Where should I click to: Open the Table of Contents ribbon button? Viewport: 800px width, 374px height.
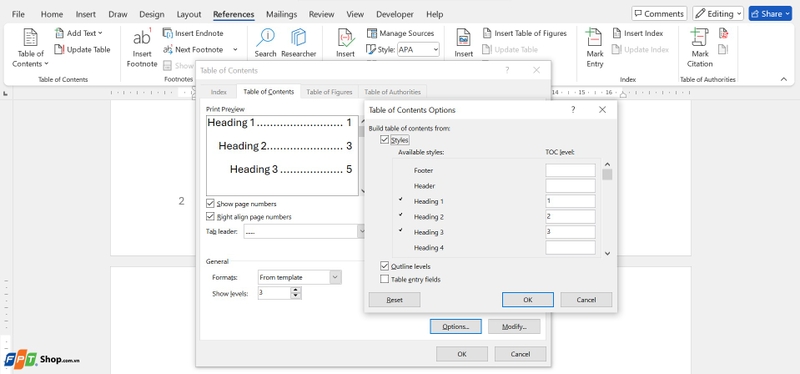31,48
